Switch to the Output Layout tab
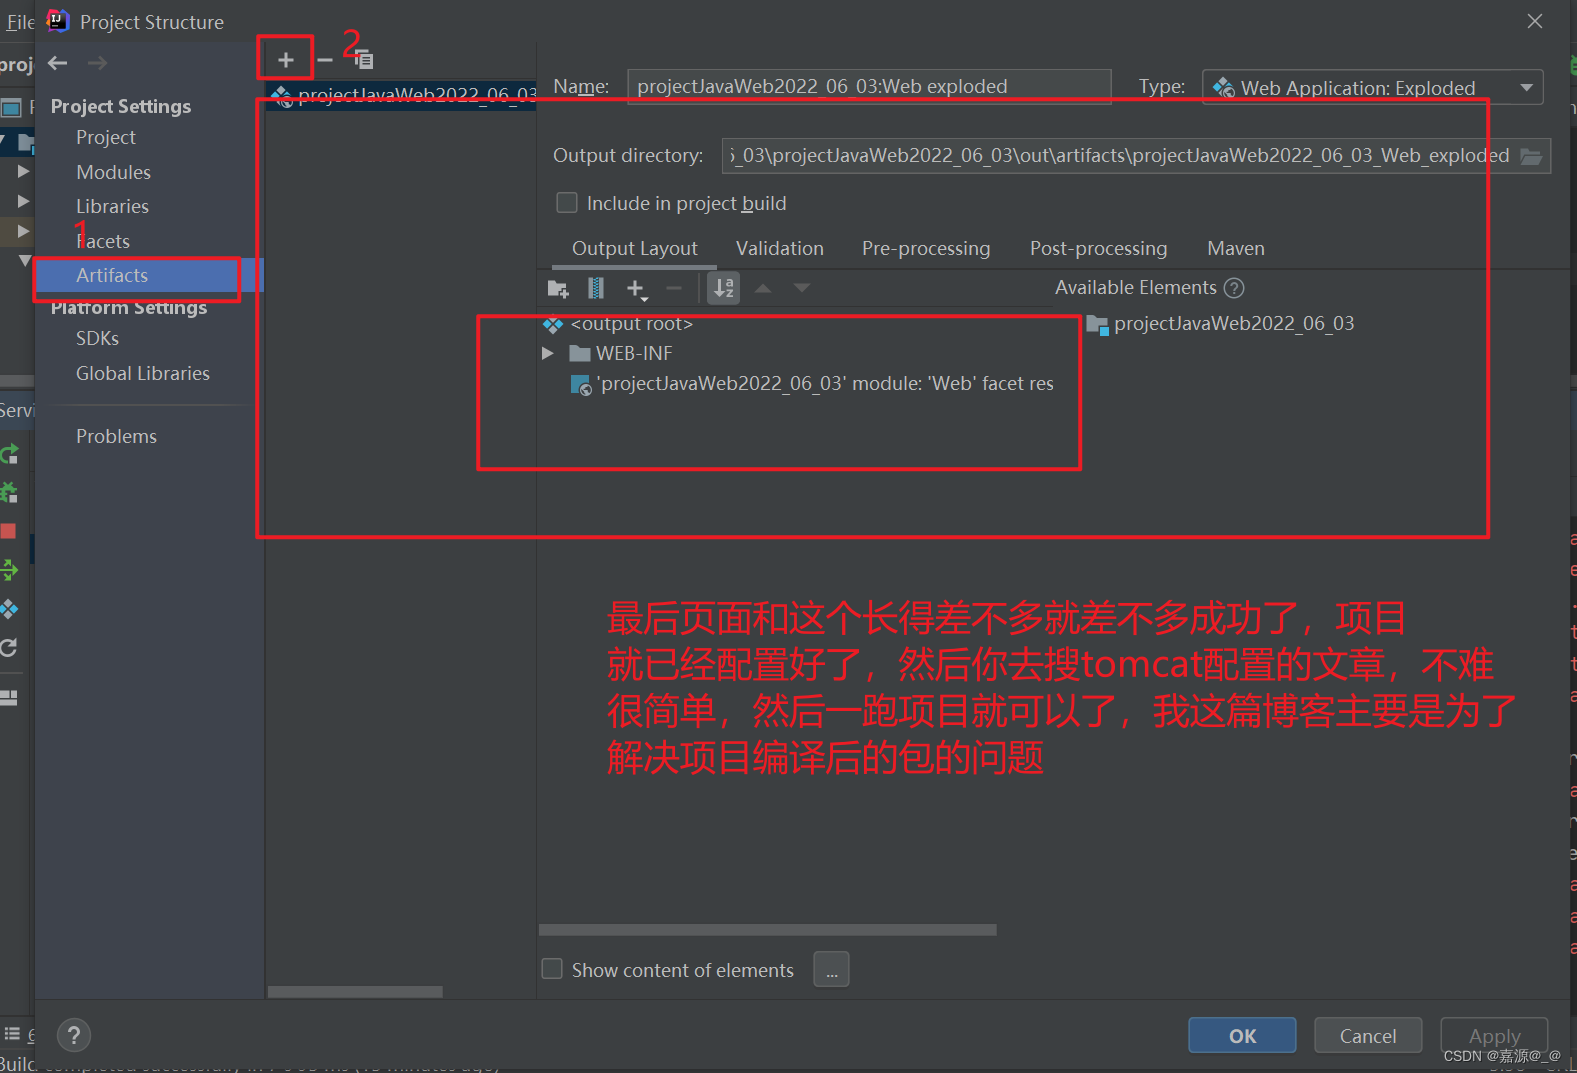The width and height of the screenshot is (1577, 1073). [634, 248]
